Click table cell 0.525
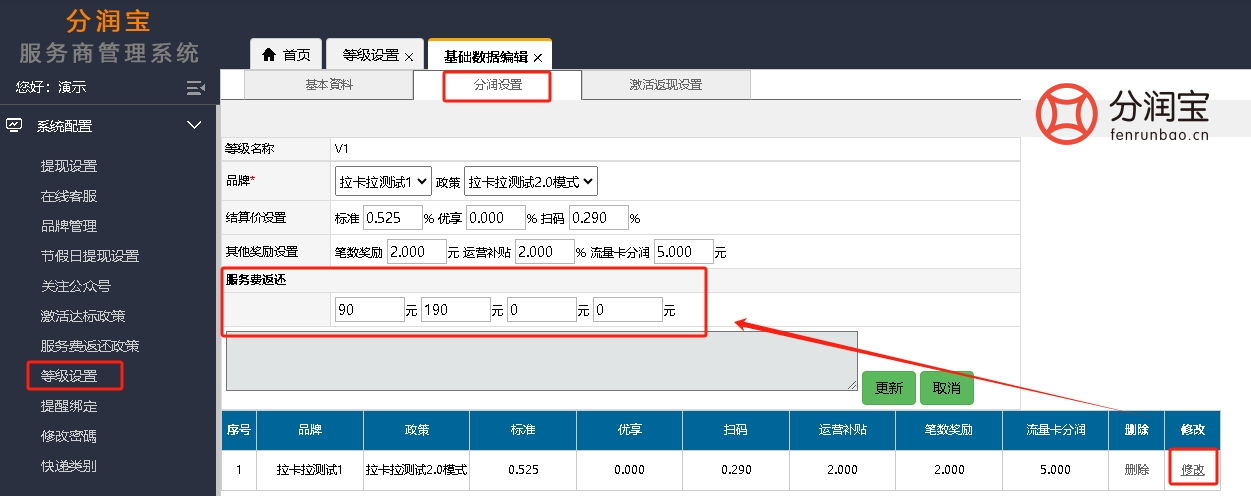The image size is (1251, 496). click(523, 470)
